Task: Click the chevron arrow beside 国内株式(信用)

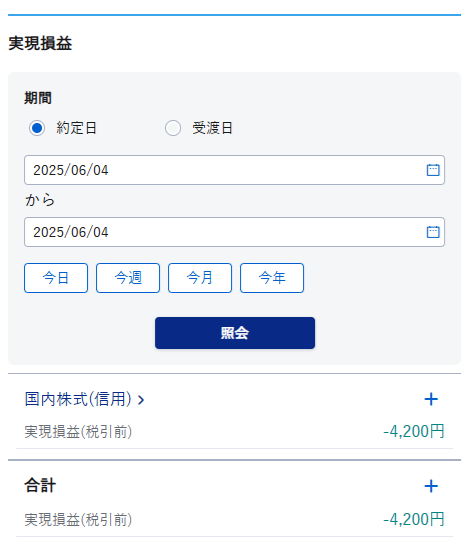Action: click(x=141, y=400)
